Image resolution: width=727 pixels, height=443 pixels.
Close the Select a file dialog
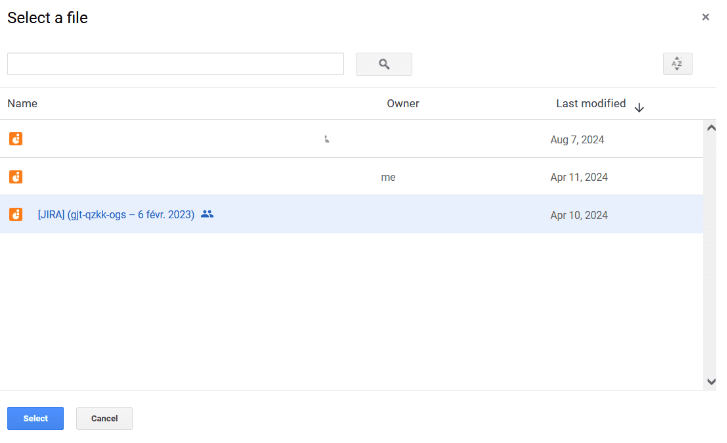coord(706,17)
